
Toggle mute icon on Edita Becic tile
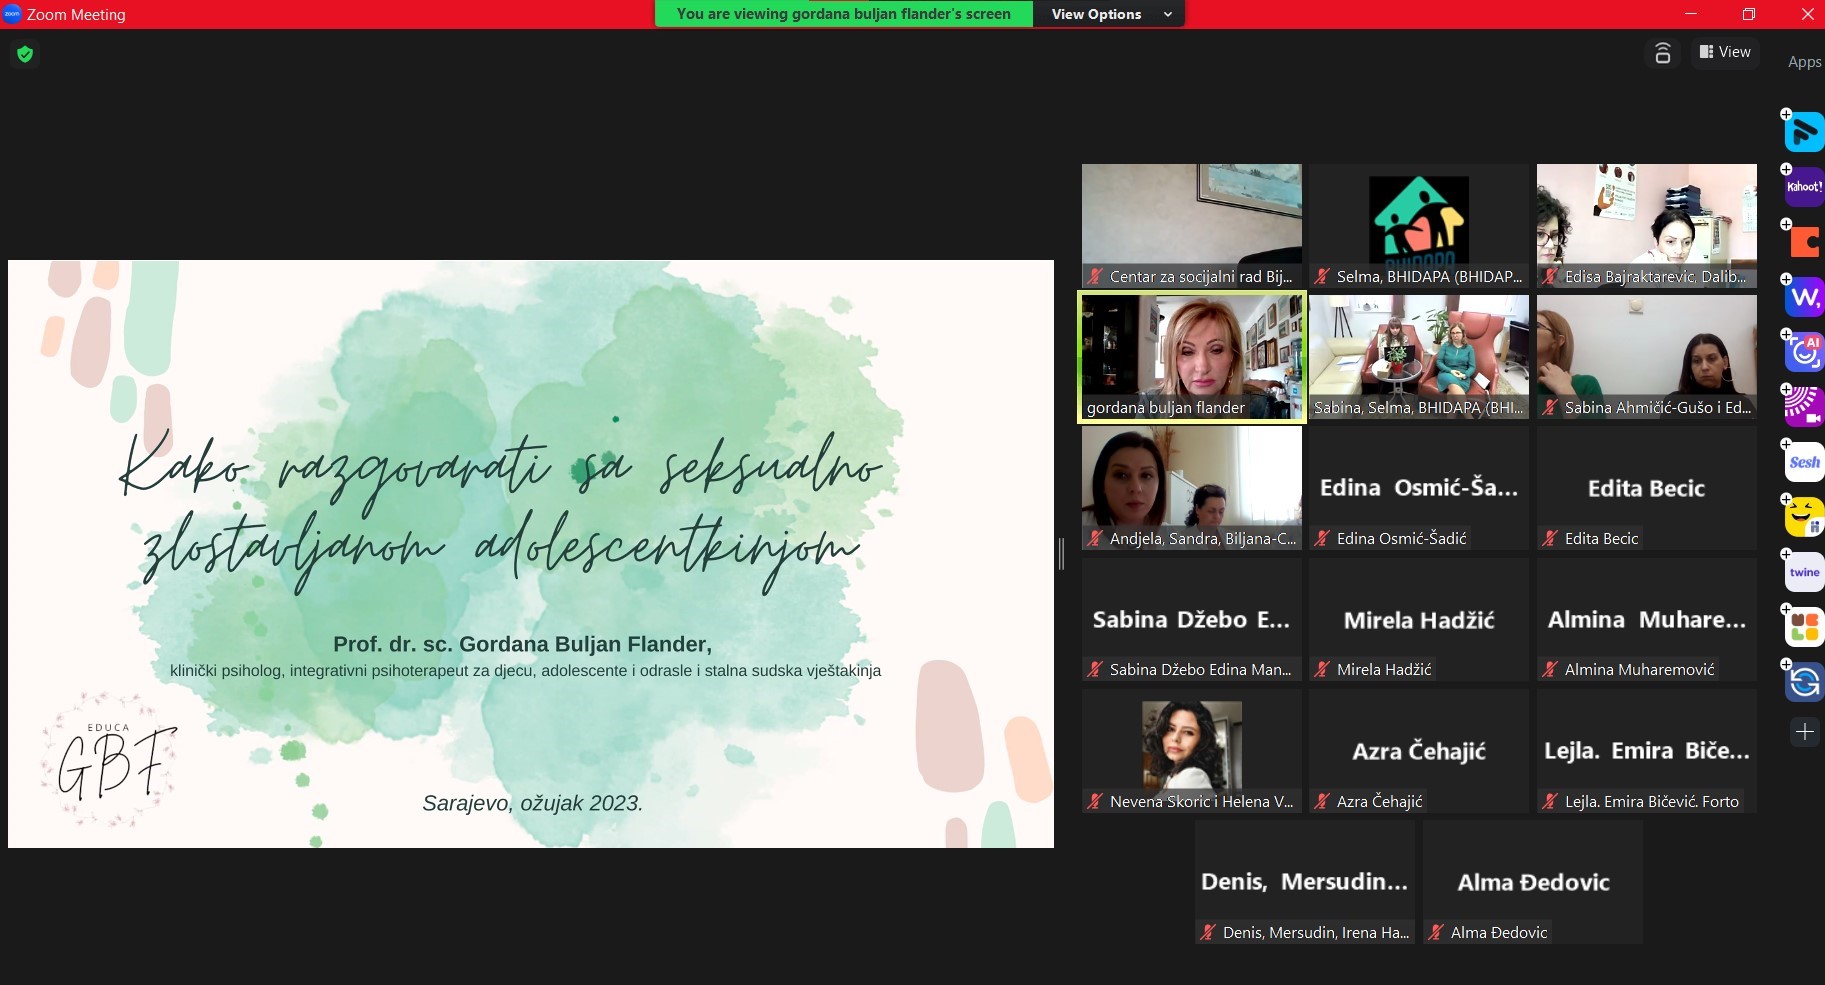[1550, 539]
